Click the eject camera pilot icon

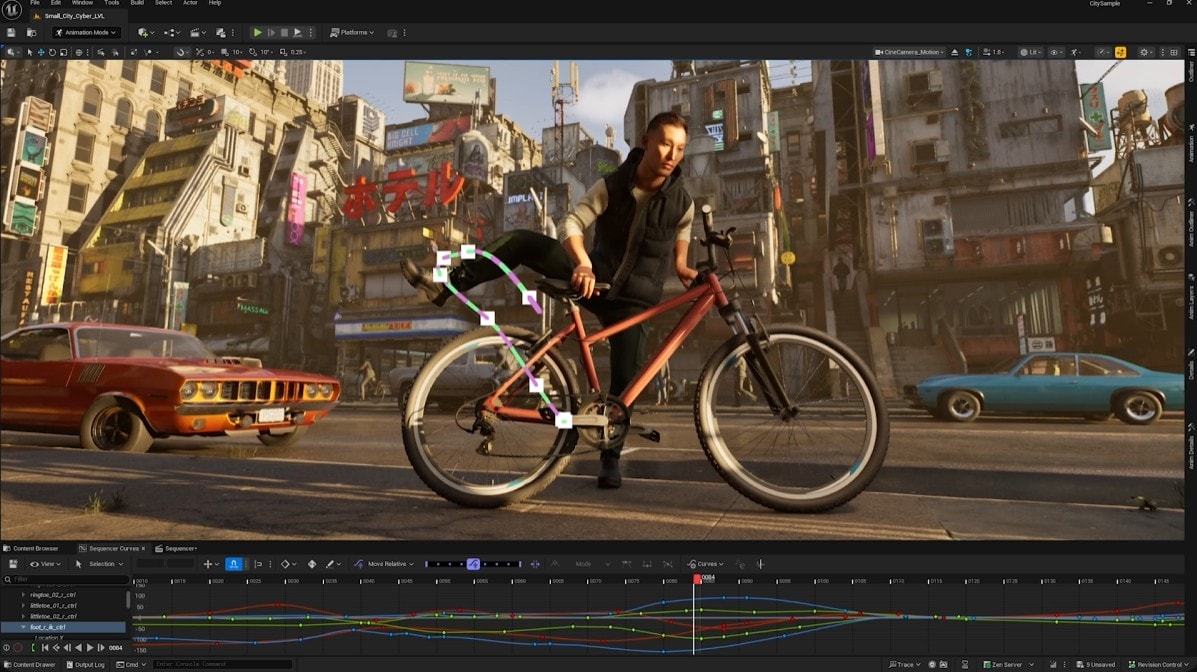click(x=954, y=52)
